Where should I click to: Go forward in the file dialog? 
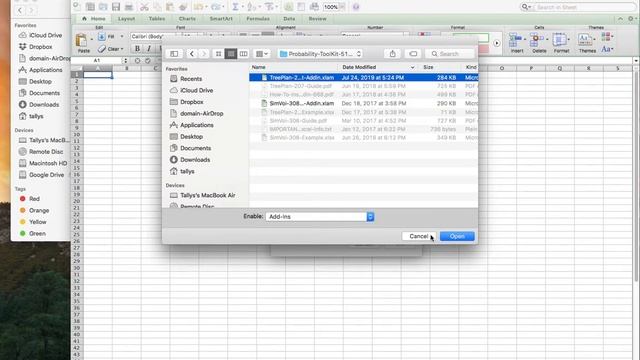pyautogui.click(x=203, y=54)
